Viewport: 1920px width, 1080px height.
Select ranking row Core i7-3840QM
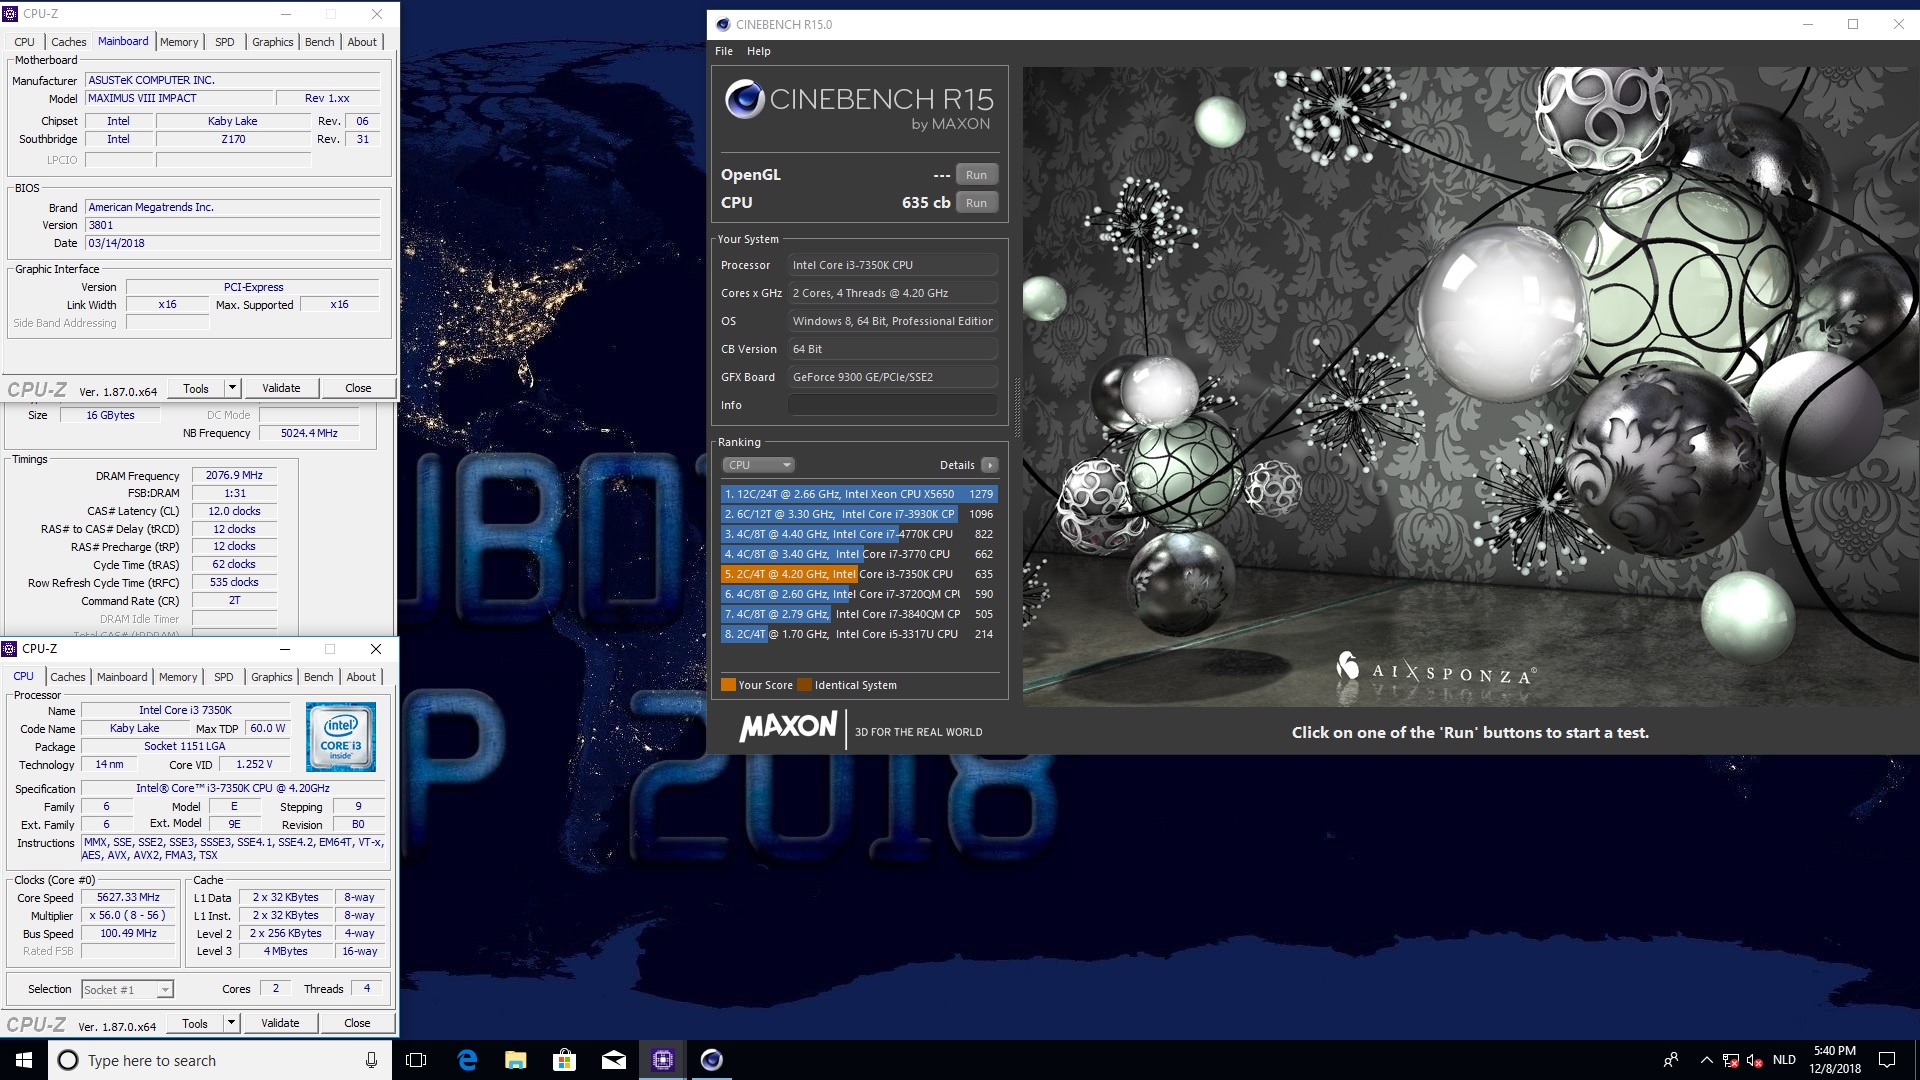pyautogui.click(x=859, y=614)
